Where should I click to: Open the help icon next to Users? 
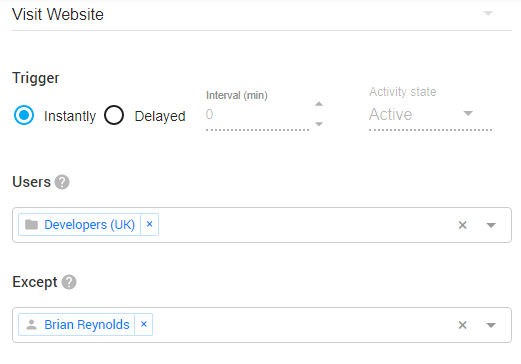[62, 182]
